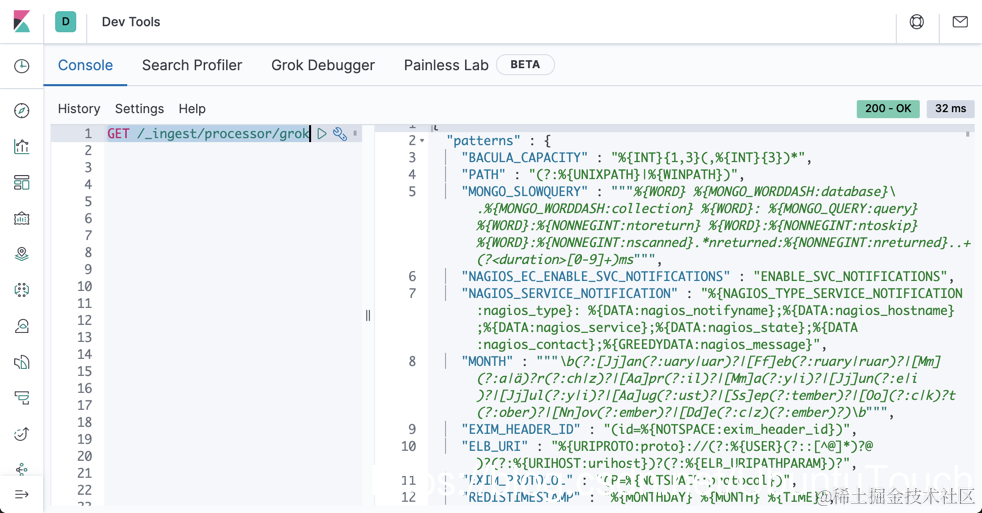This screenshot has width=982, height=513.
Task: Open Canvas from the sidebar
Action: click(x=21, y=219)
